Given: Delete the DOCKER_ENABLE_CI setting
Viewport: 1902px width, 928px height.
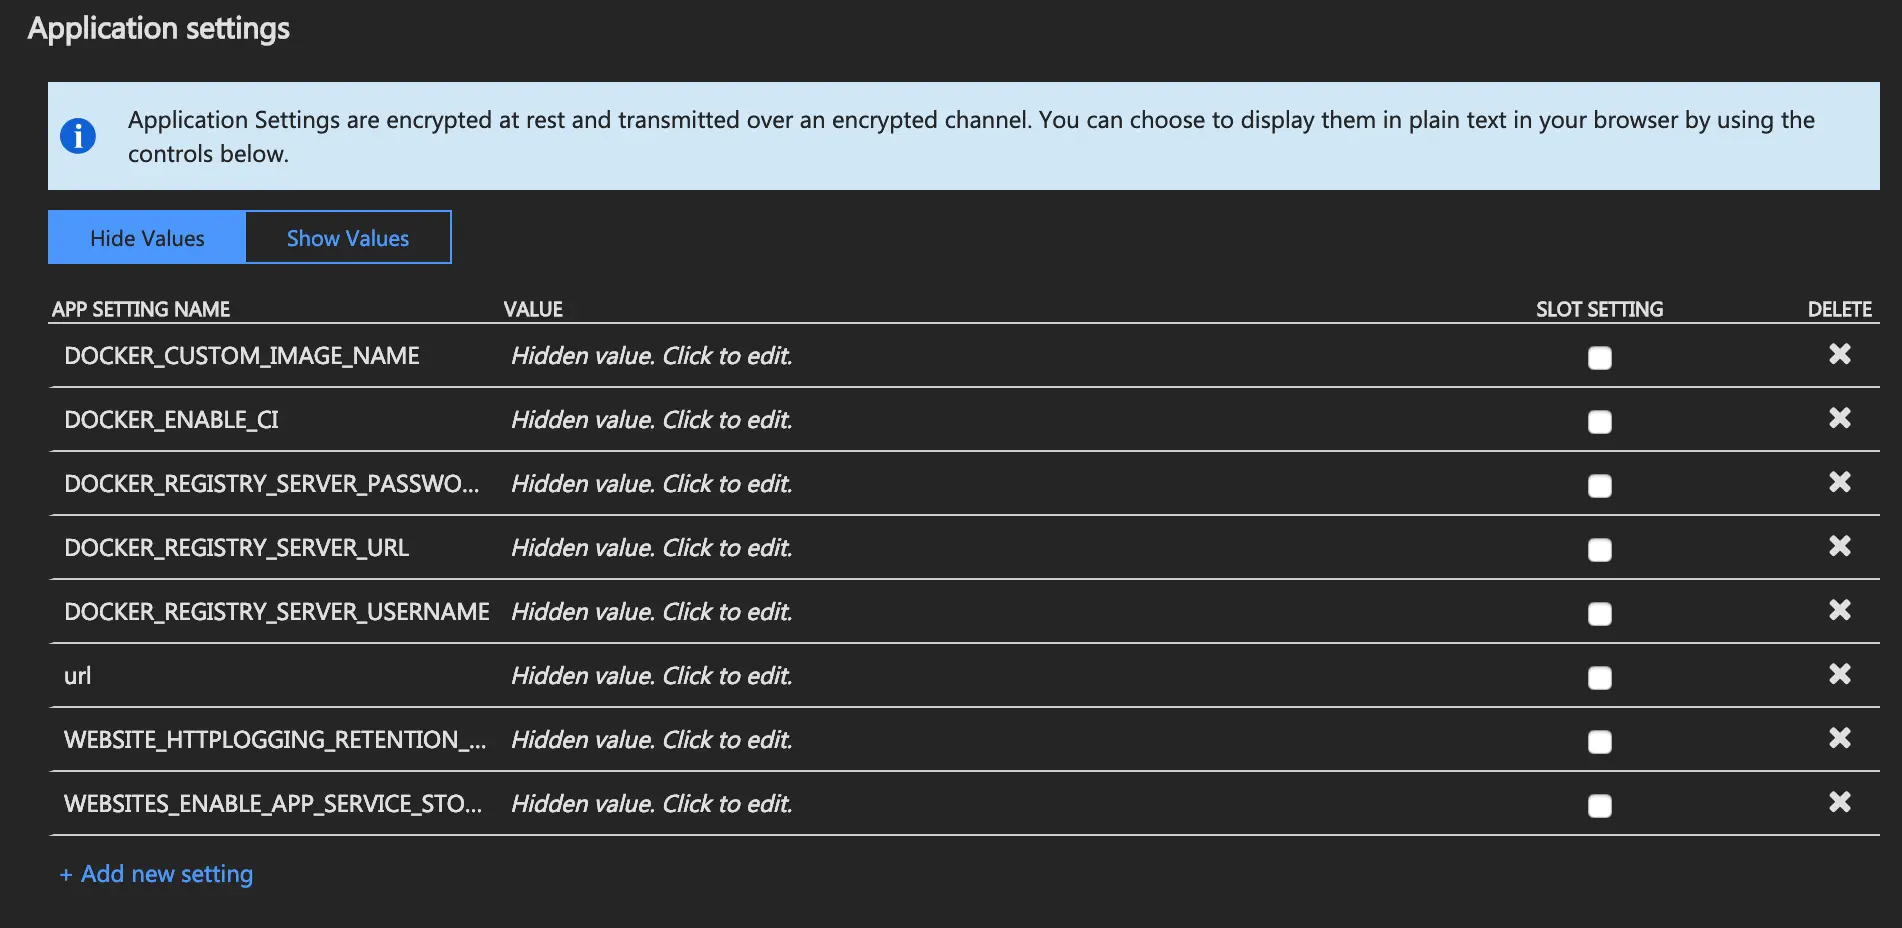Looking at the screenshot, I should click(1839, 418).
